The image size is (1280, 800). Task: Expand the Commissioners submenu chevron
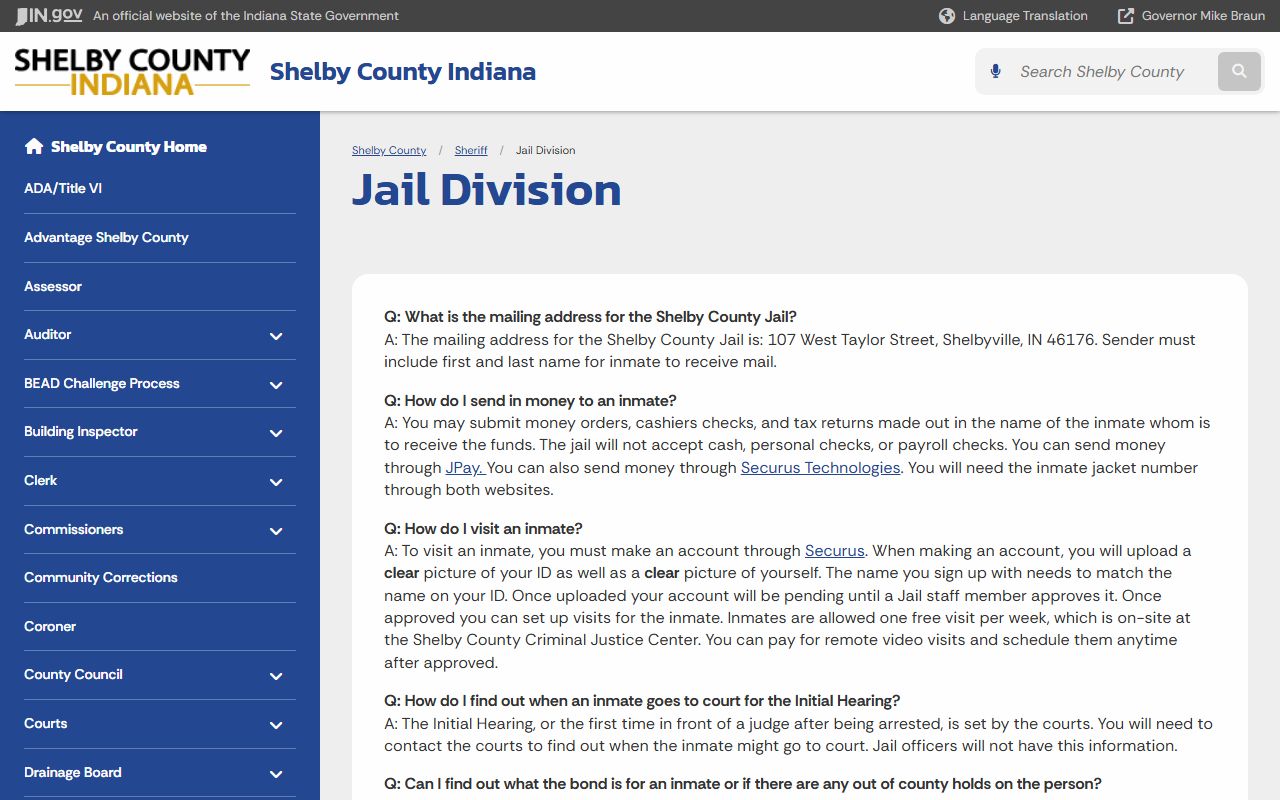276,531
